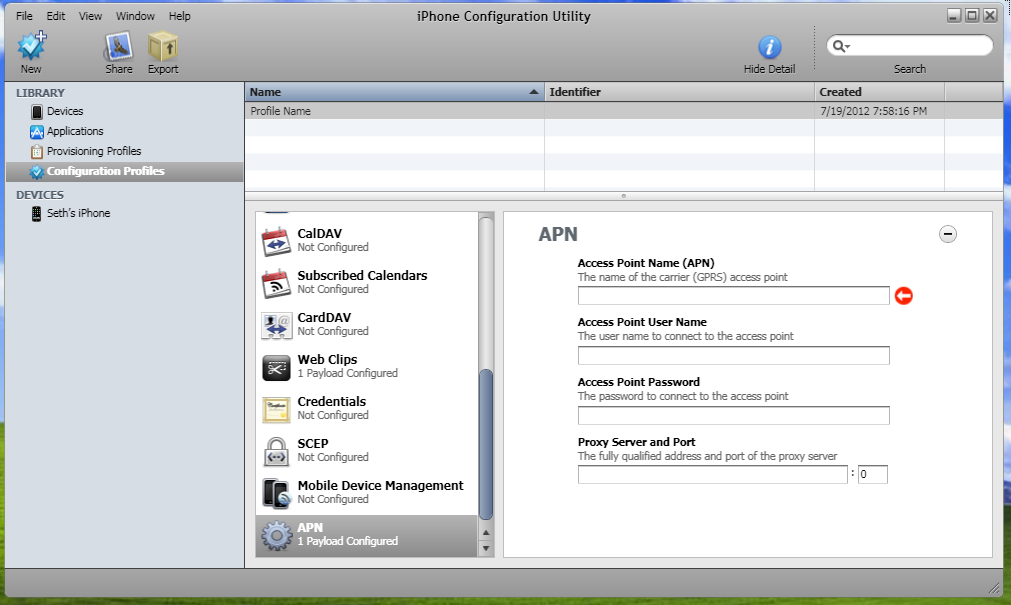Click the Configuration Profiles badge icon

point(36,172)
